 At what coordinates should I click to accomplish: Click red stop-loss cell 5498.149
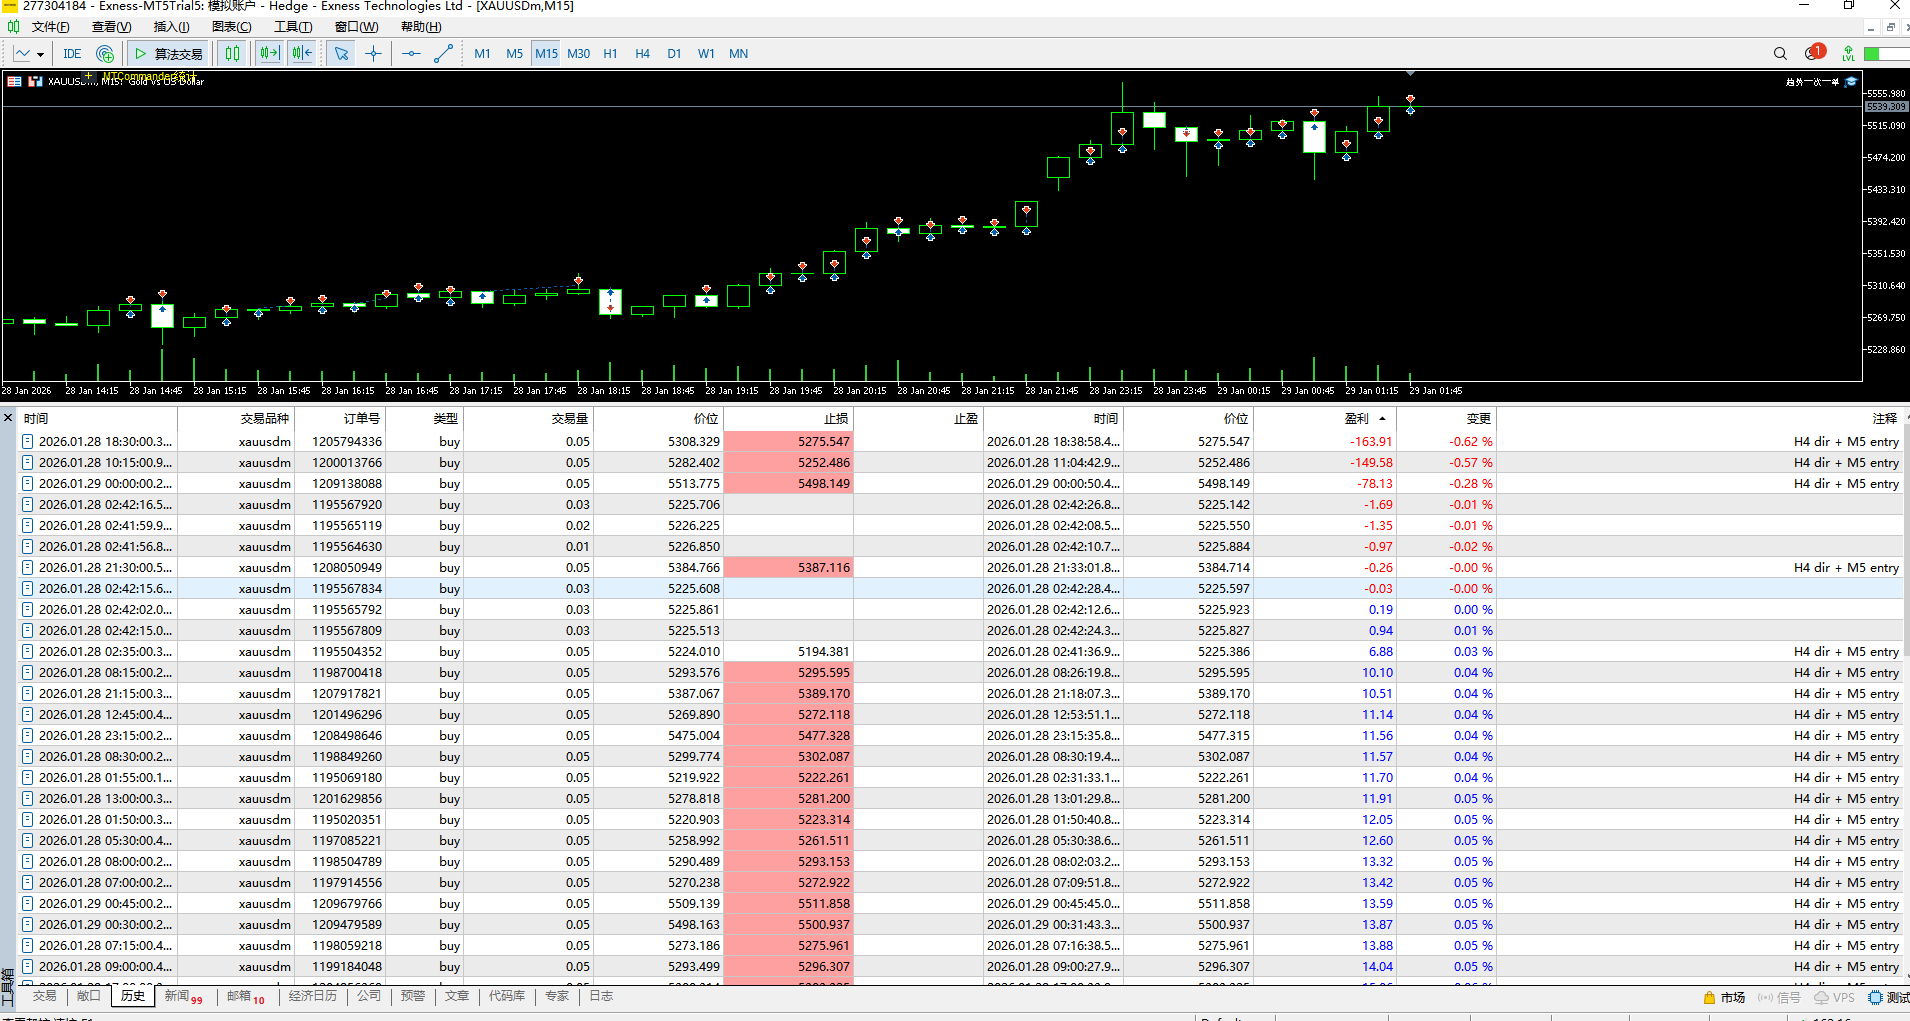(x=788, y=484)
